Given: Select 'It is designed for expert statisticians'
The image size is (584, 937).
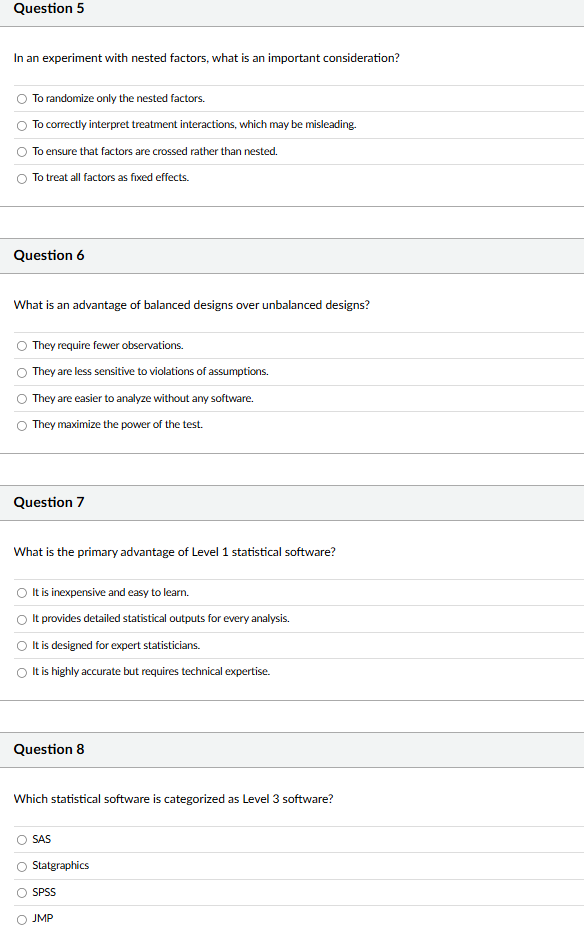Looking at the screenshot, I should pos(21,645).
